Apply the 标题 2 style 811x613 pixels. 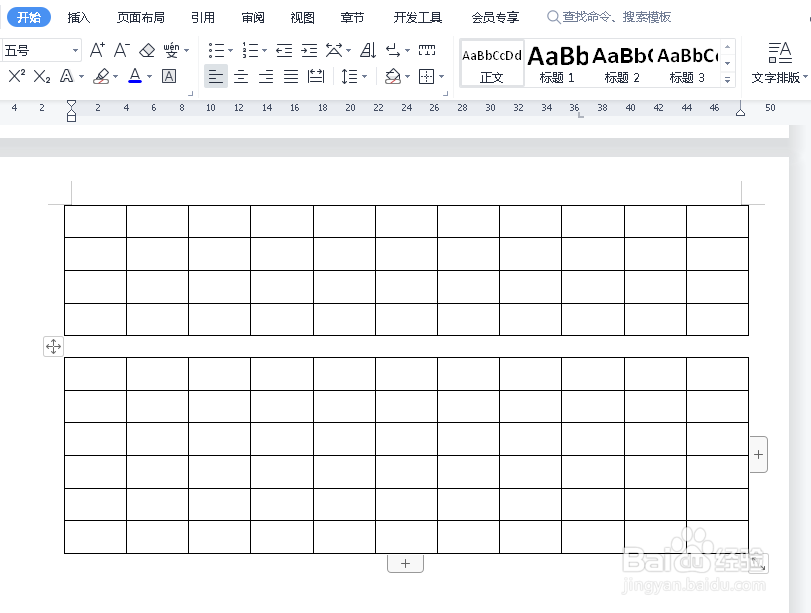pos(622,63)
